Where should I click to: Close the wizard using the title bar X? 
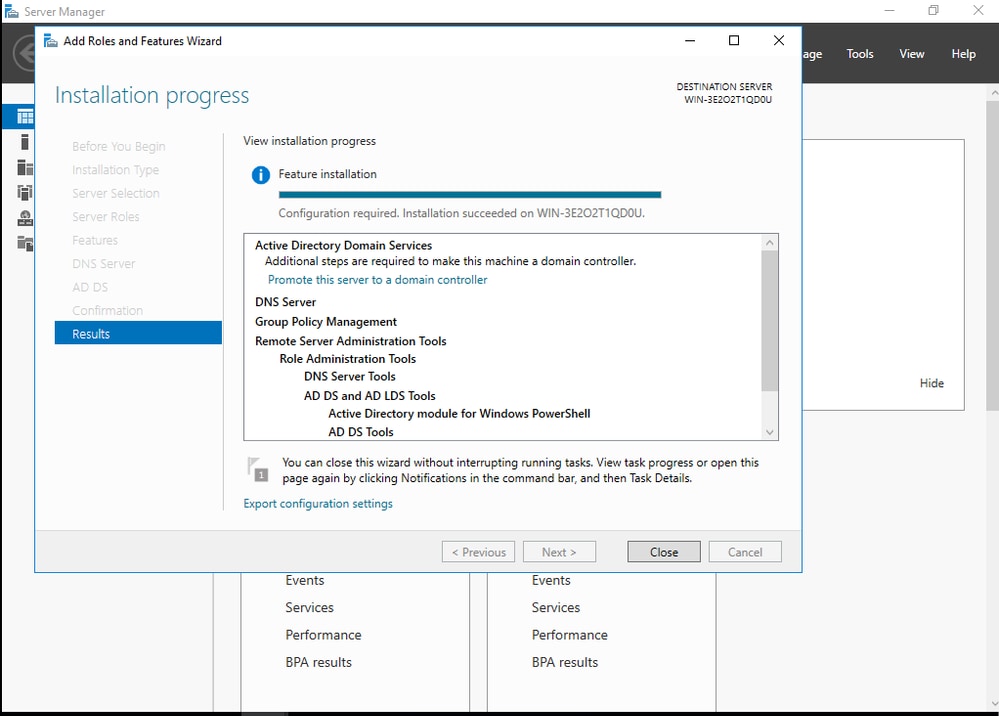779,41
